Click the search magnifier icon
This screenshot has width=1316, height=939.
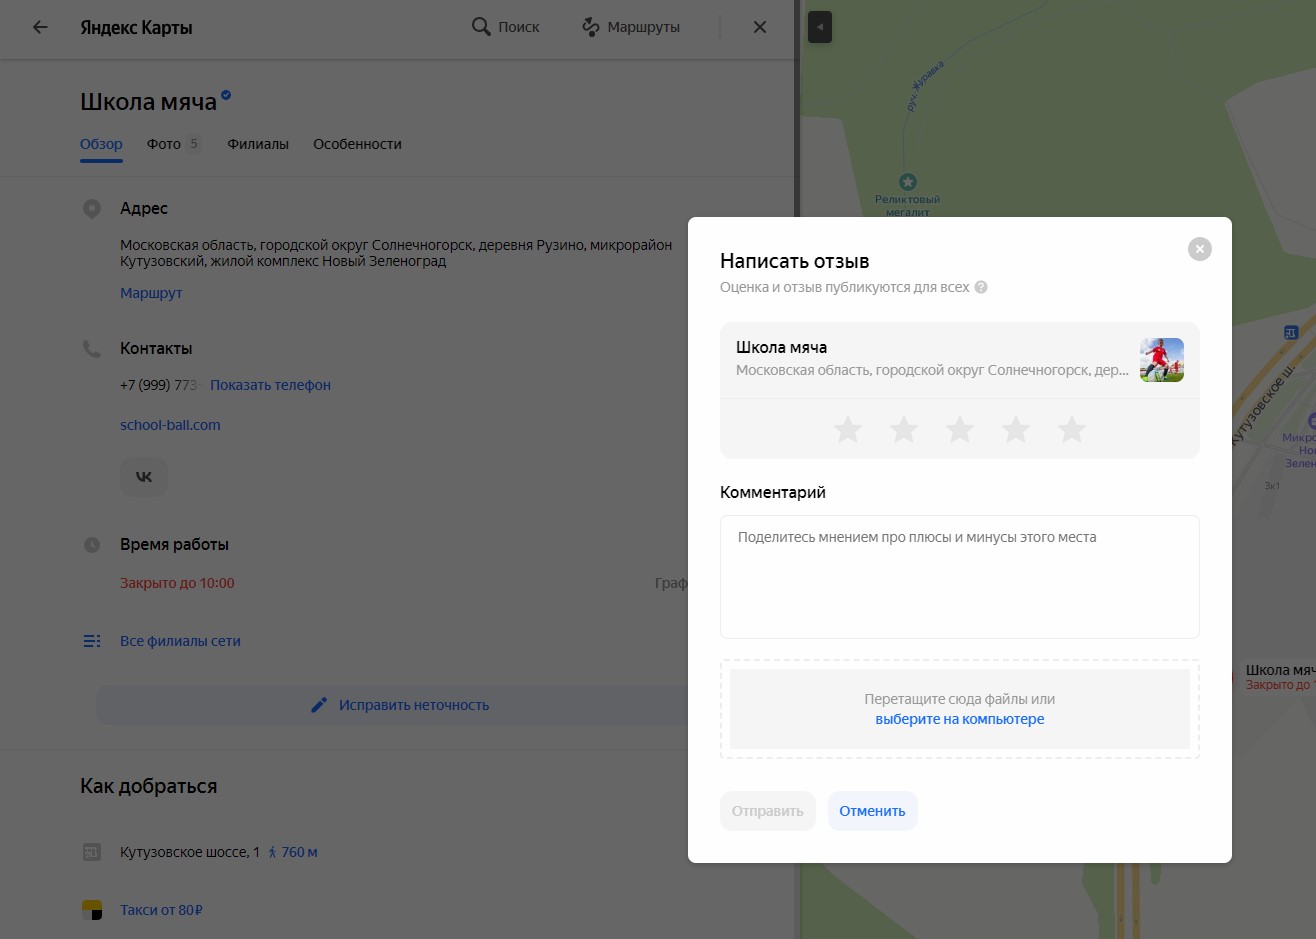coord(481,27)
